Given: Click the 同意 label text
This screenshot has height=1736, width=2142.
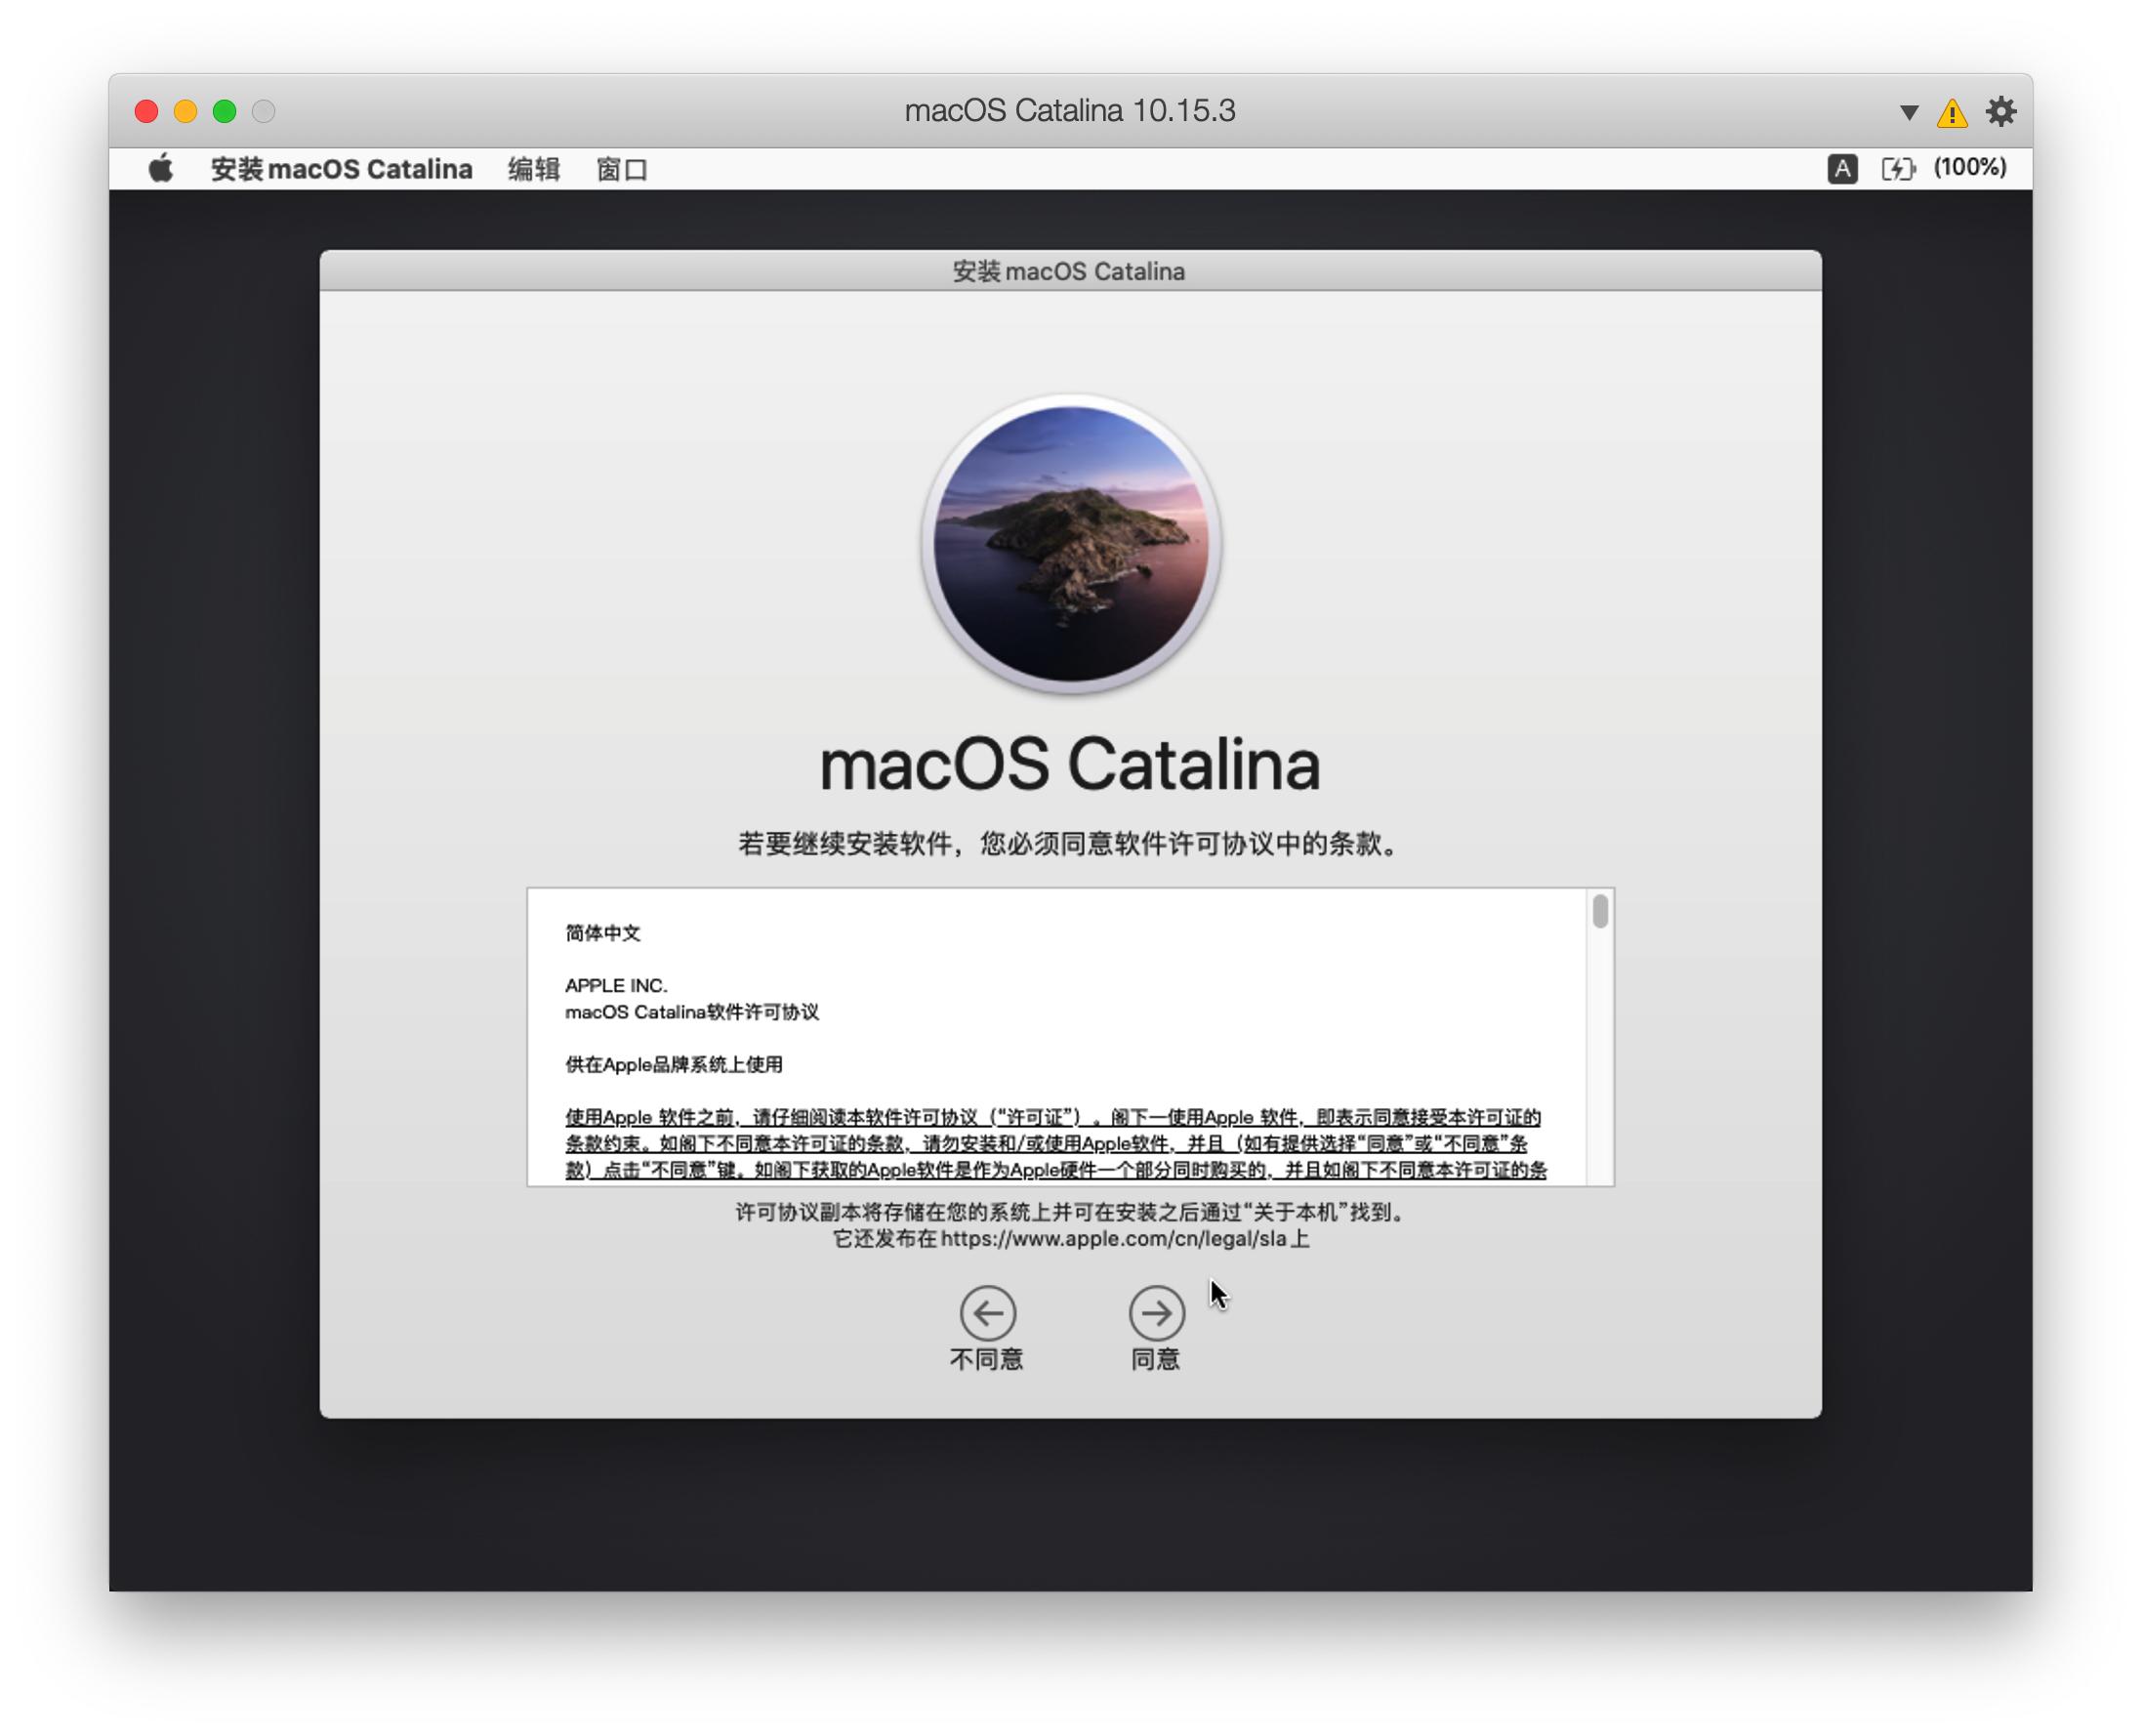Looking at the screenshot, I should tap(1155, 1359).
